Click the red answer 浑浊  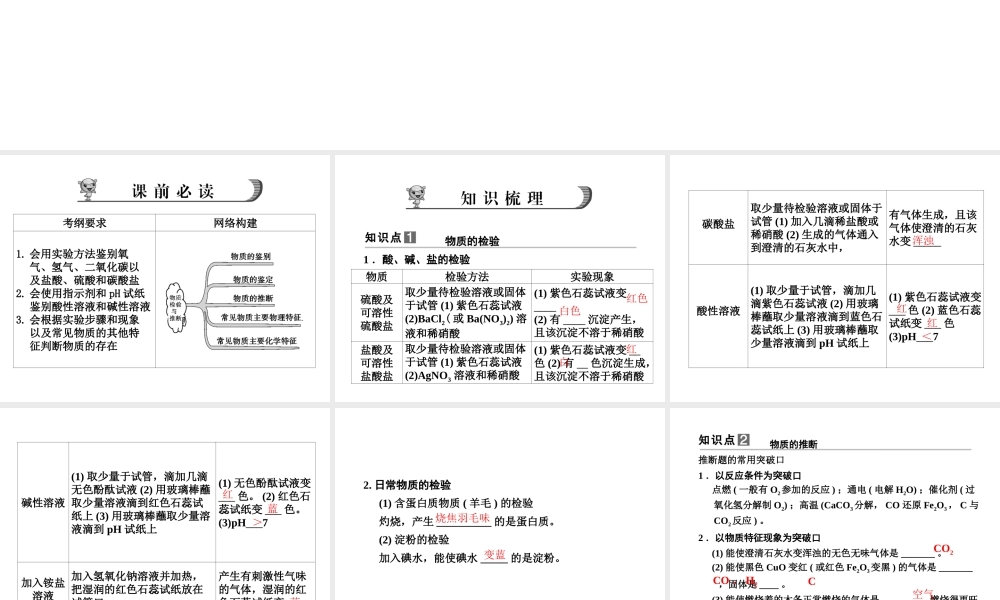923,240
